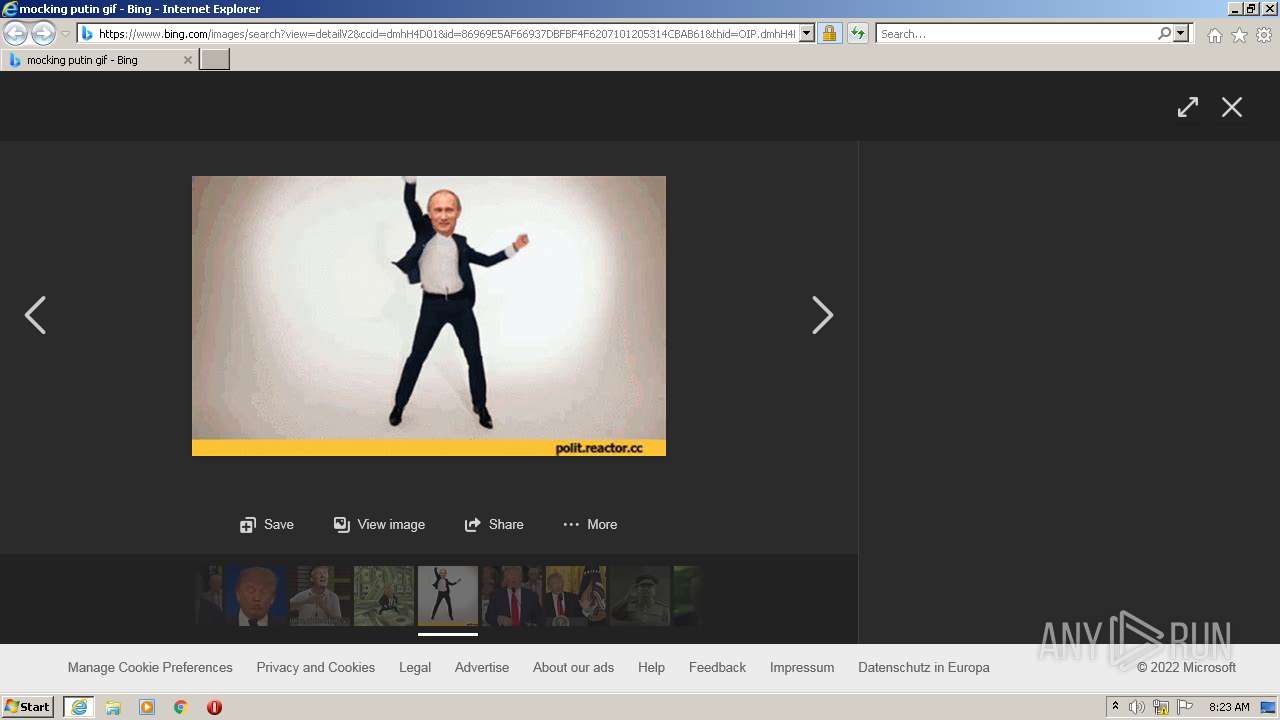Open the Help link
1280x720 pixels.
tap(651, 667)
